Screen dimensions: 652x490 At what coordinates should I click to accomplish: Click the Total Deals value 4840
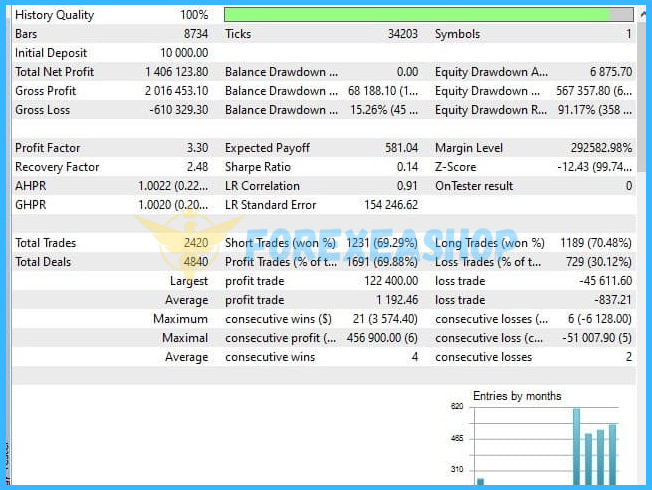[196, 262]
